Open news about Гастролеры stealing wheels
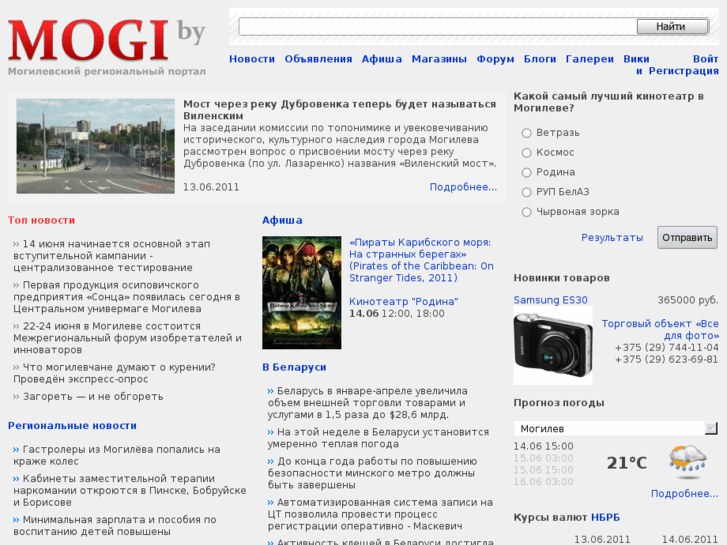727x545 pixels. (x=116, y=455)
